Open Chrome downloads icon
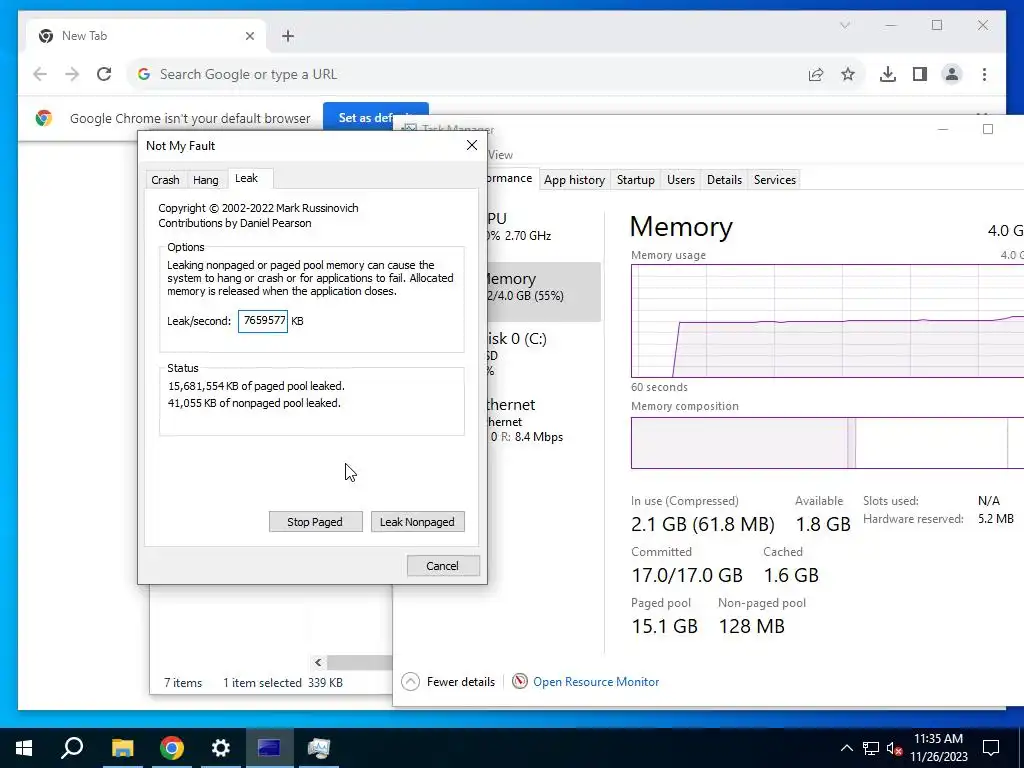The height and width of the screenshot is (768, 1024). coord(888,74)
